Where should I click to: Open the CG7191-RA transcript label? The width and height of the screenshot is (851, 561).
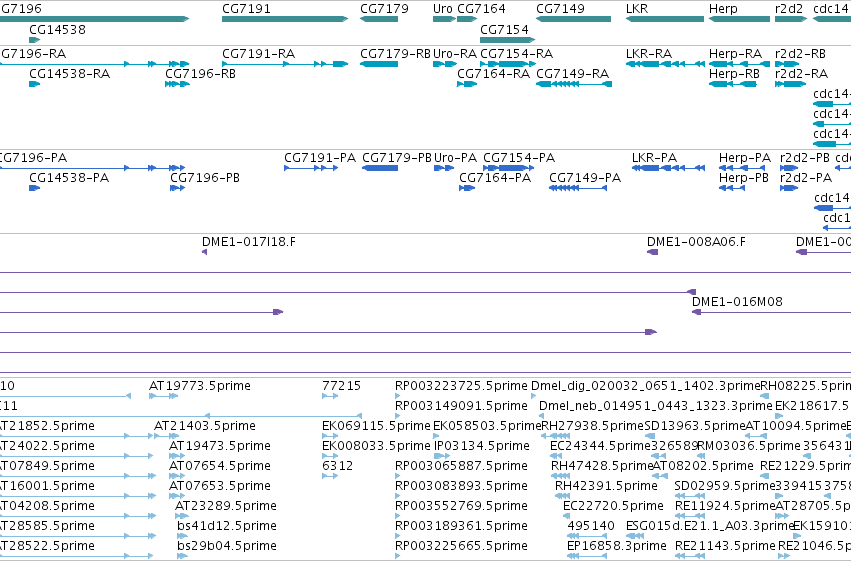tap(258, 54)
